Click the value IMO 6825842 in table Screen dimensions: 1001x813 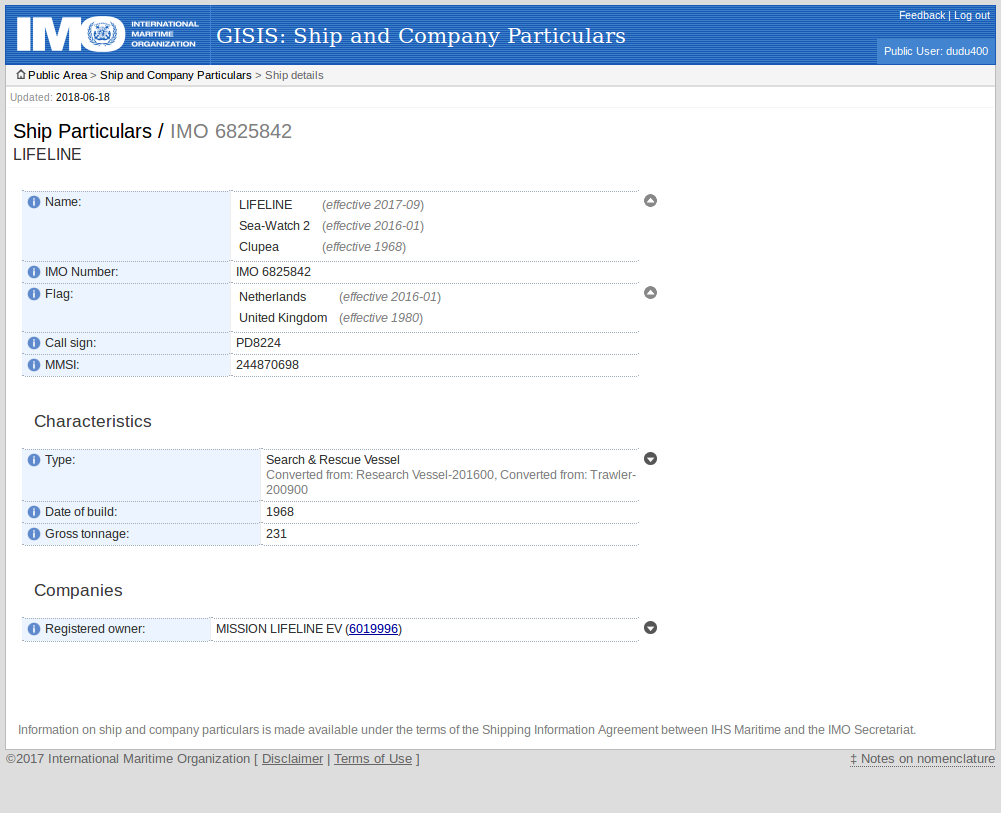pyautogui.click(x=273, y=272)
